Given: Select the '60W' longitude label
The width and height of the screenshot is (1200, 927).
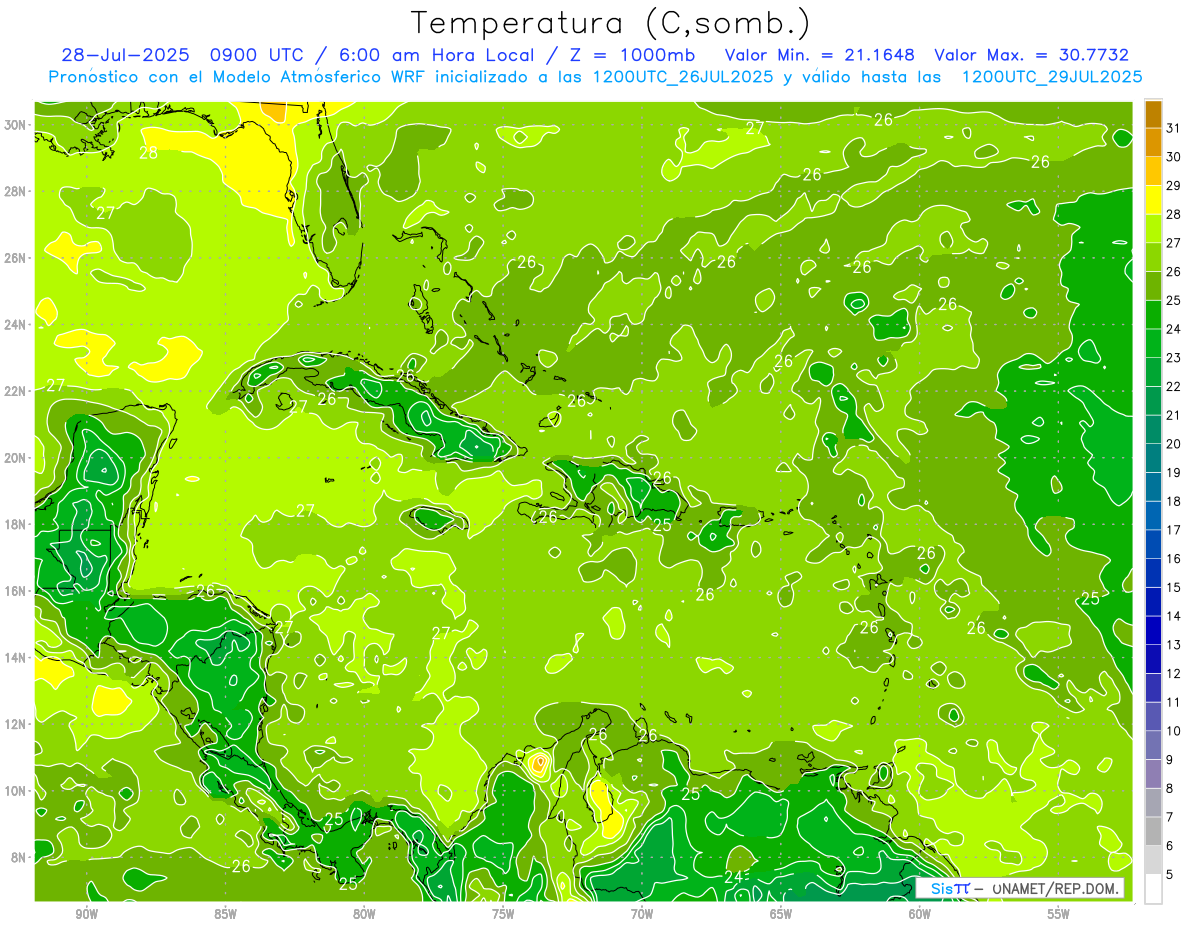Looking at the screenshot, I should [920, 914].
